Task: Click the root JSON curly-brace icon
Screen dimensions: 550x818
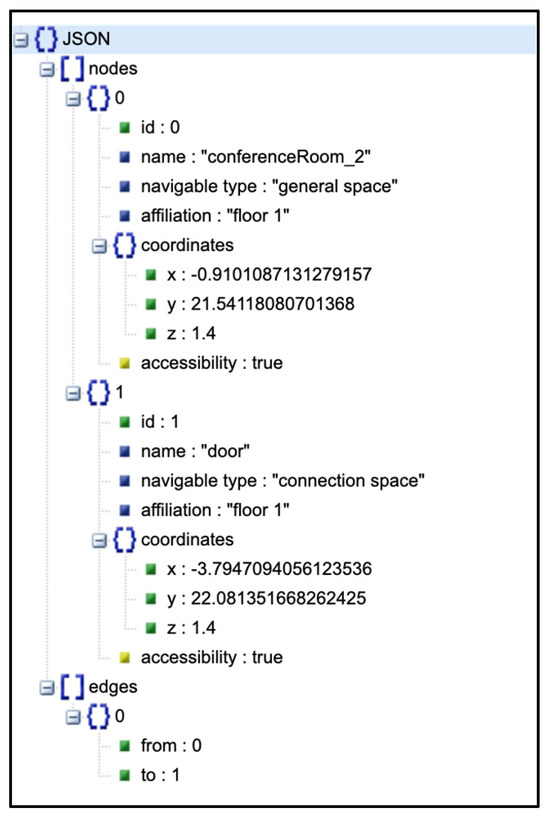Action: click(x=46, y=40)
